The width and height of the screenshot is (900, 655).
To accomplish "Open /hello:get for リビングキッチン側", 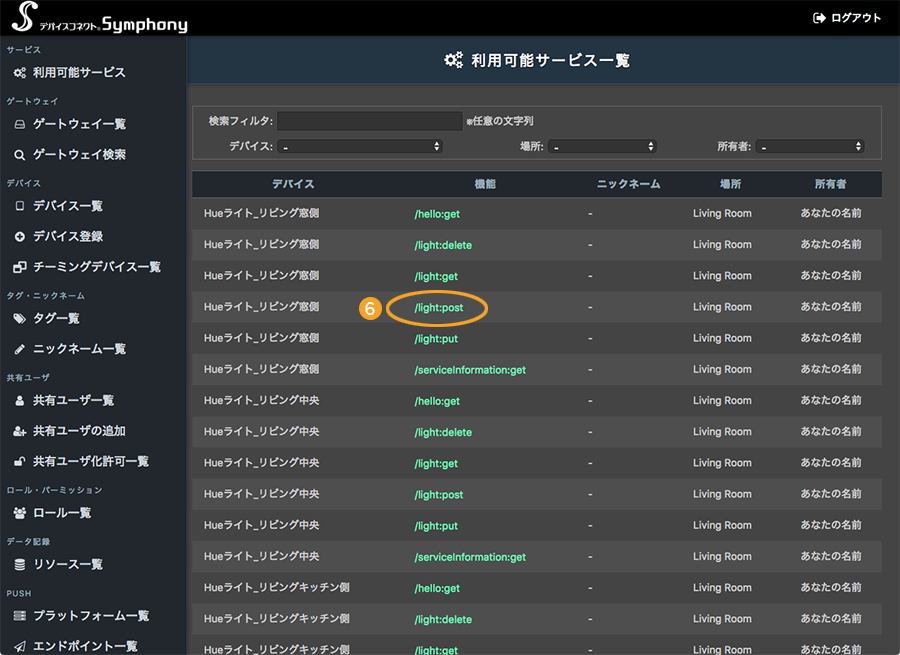I will coord(437,588).
